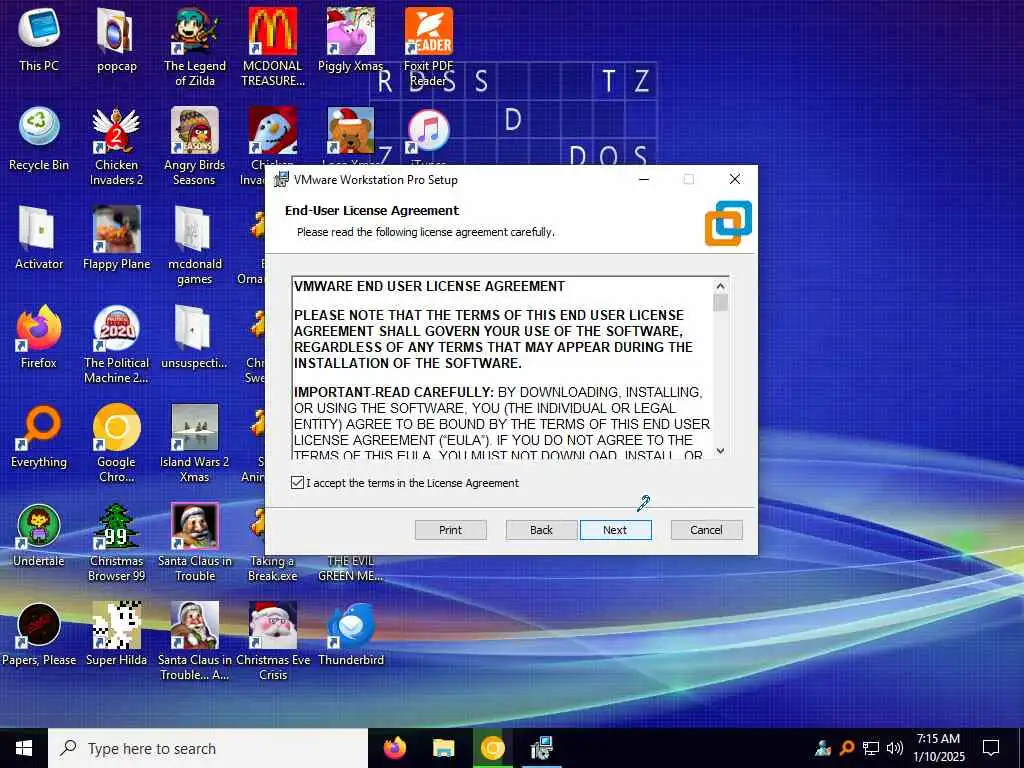Select the Super Hilda icon
The height and width of the screenshot is (768, 1024).
click(x=116, y=635)
